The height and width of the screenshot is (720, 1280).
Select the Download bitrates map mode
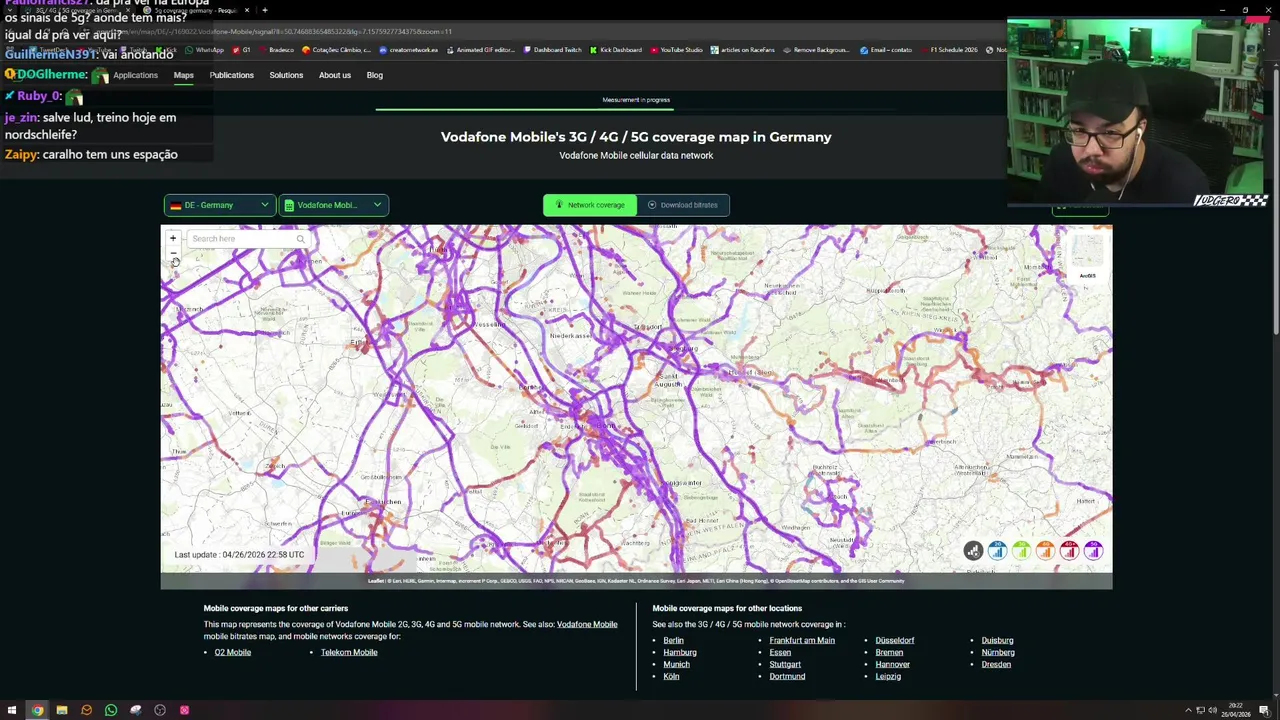683,205
